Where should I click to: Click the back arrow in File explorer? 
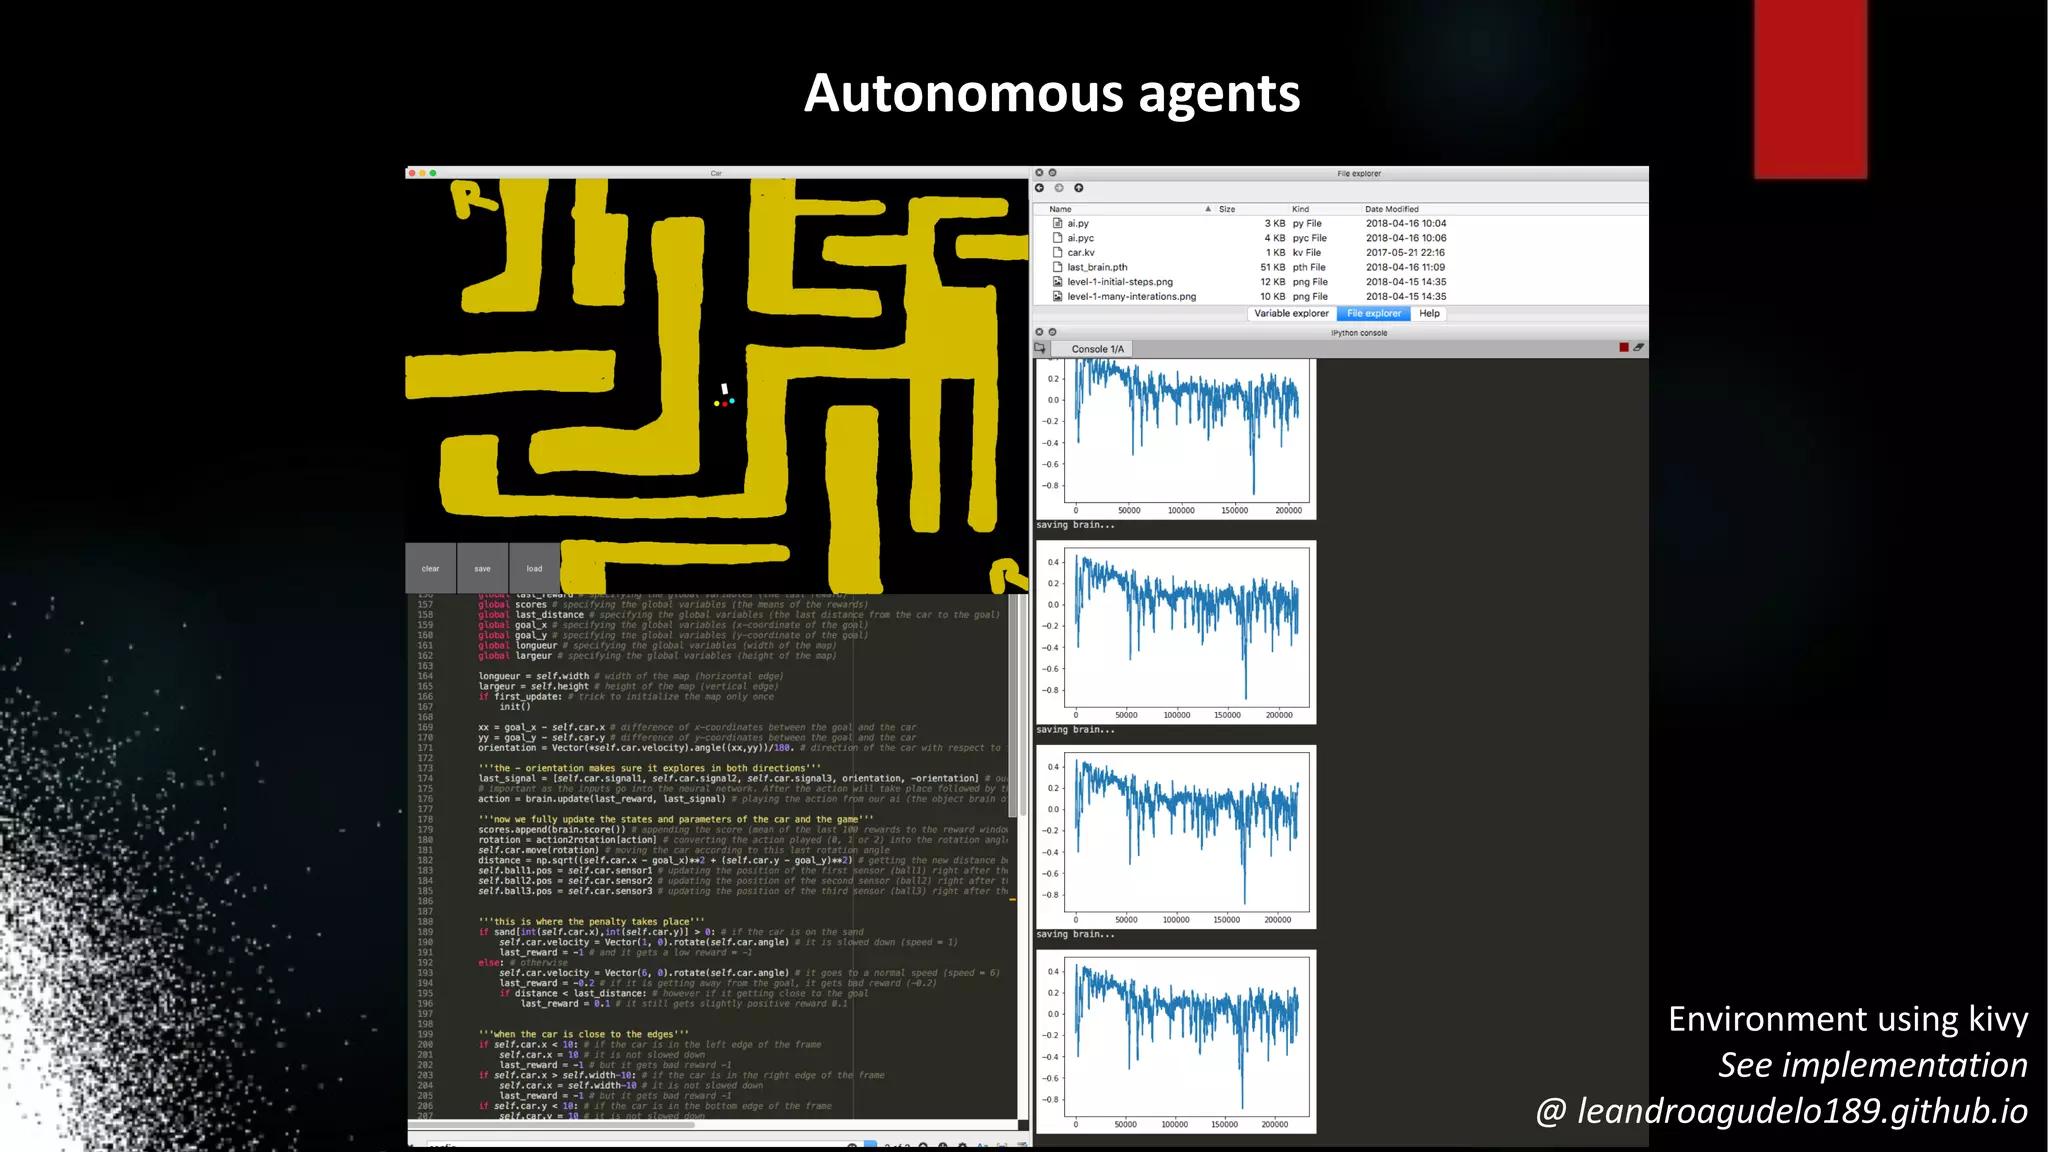(1039, 188)
